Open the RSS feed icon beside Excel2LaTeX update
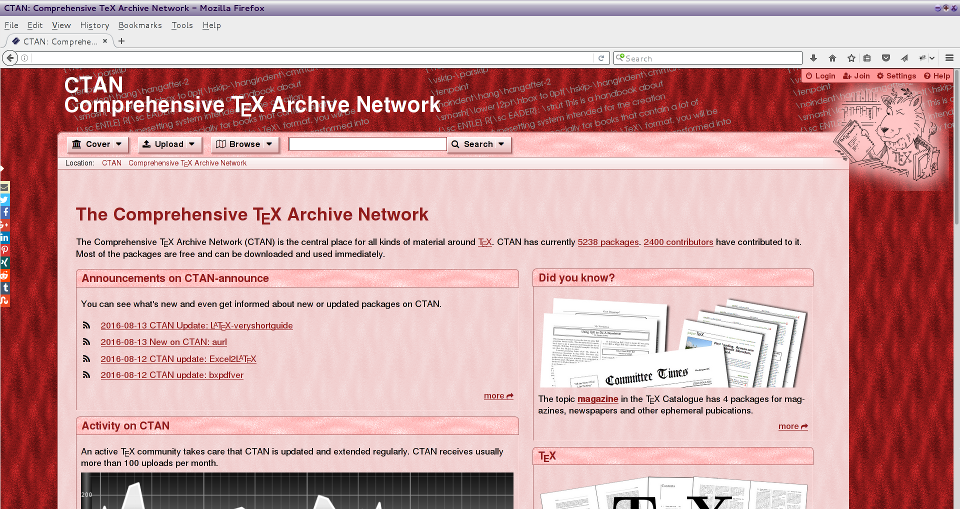This screenshot has height=509, width=960. tap(86, 358)
